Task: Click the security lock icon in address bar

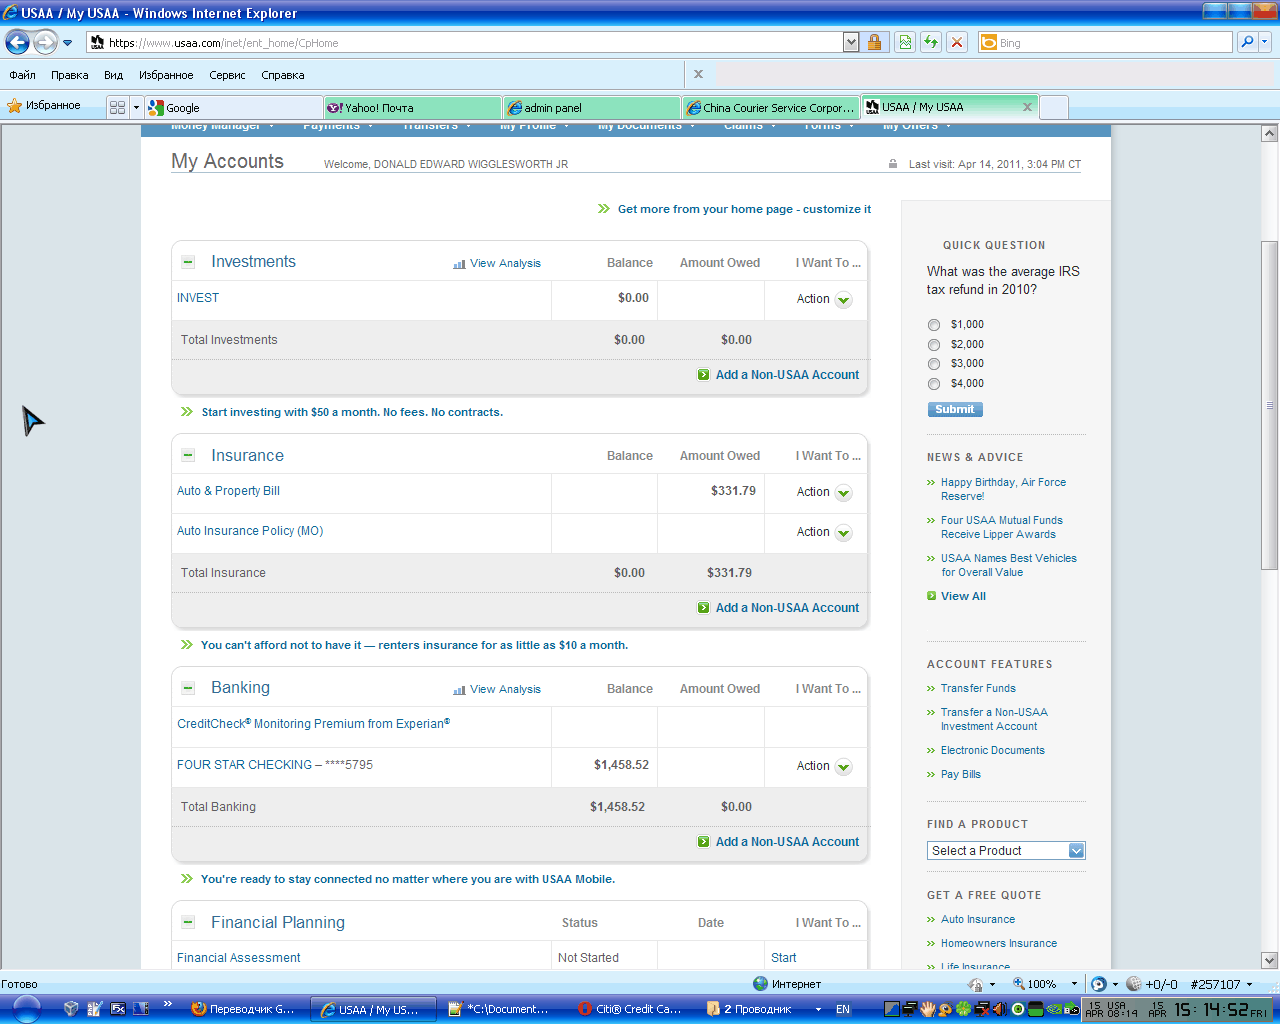Action: (874, 42)
